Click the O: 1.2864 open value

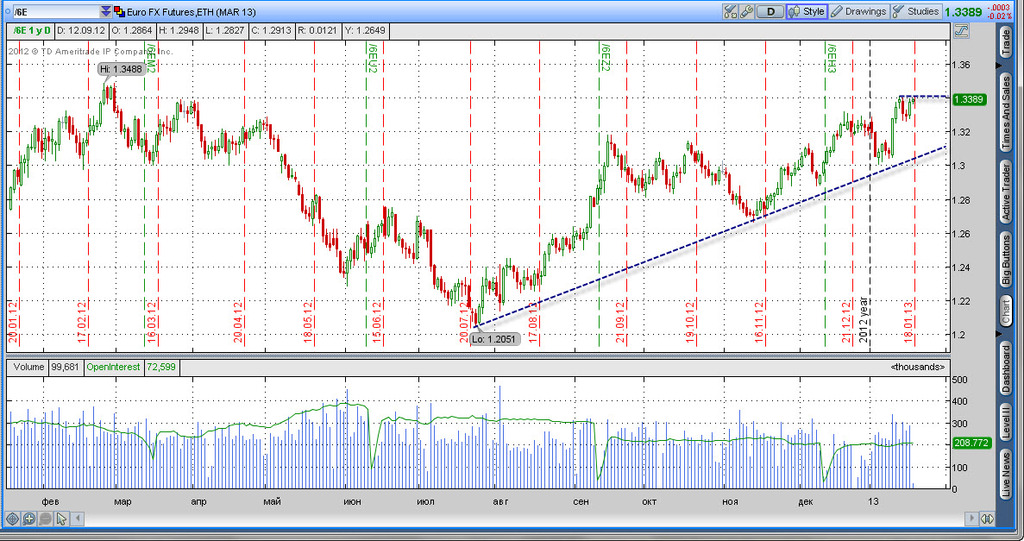coord(133,31)
